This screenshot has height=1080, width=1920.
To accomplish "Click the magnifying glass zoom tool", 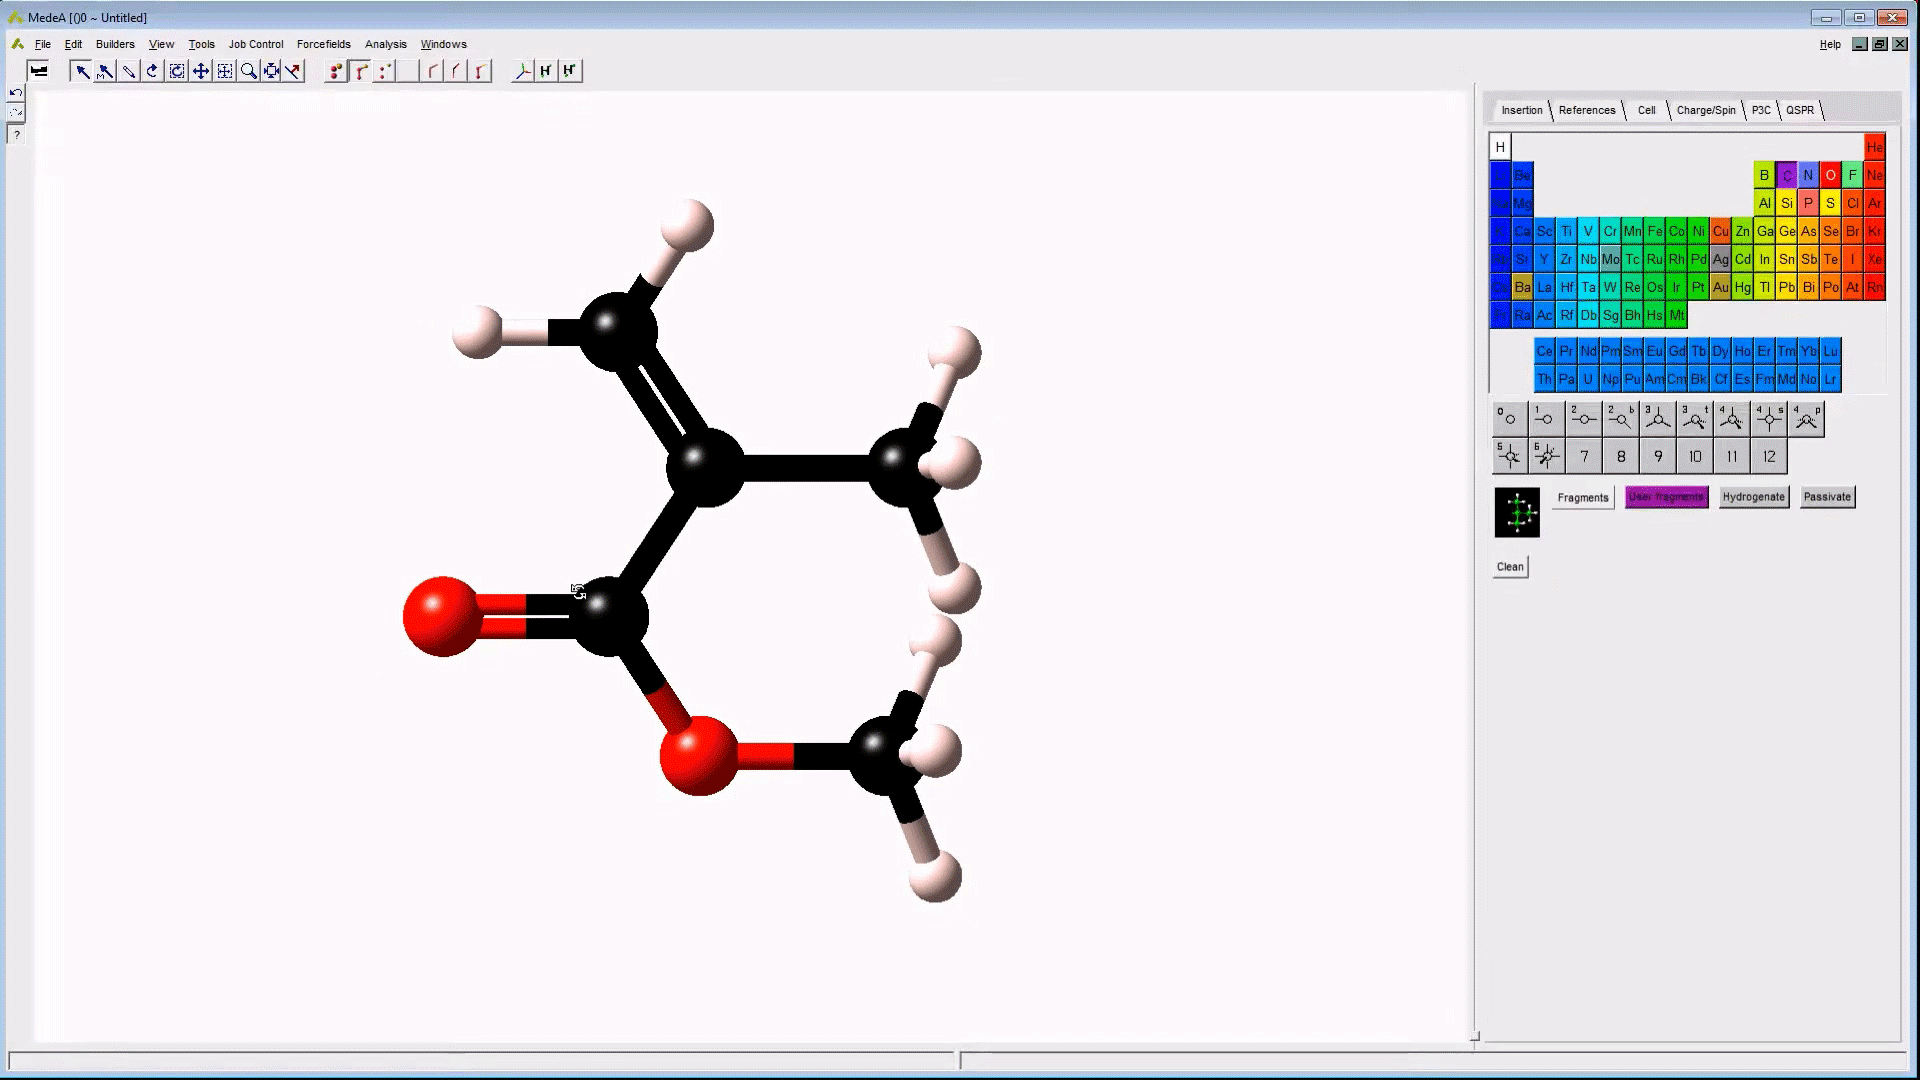I will point(248,71).
